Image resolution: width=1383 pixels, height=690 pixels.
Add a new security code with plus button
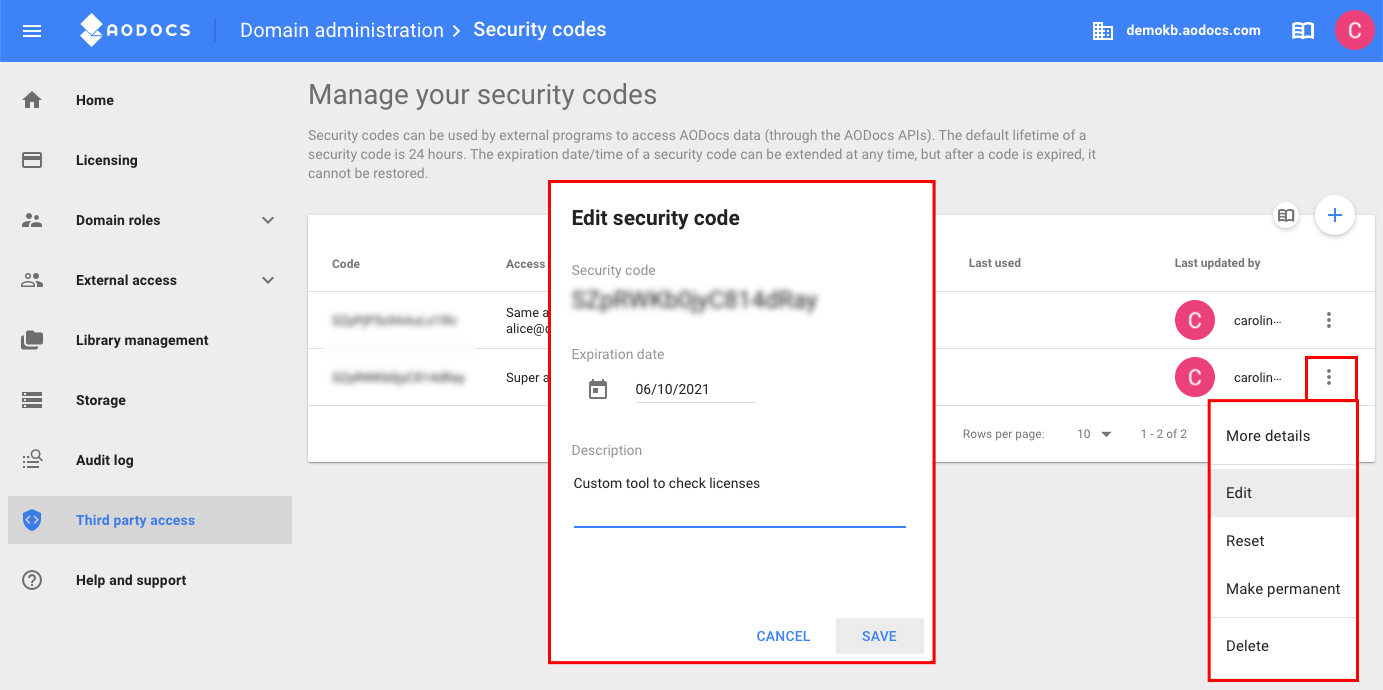pyautogui.click(x=1334, y=214)
